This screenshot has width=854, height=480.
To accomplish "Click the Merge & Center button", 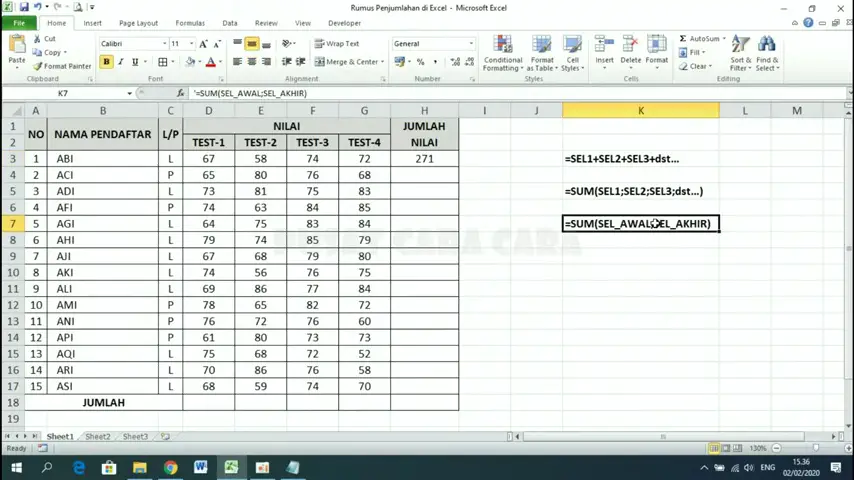I will coord(347,62).
